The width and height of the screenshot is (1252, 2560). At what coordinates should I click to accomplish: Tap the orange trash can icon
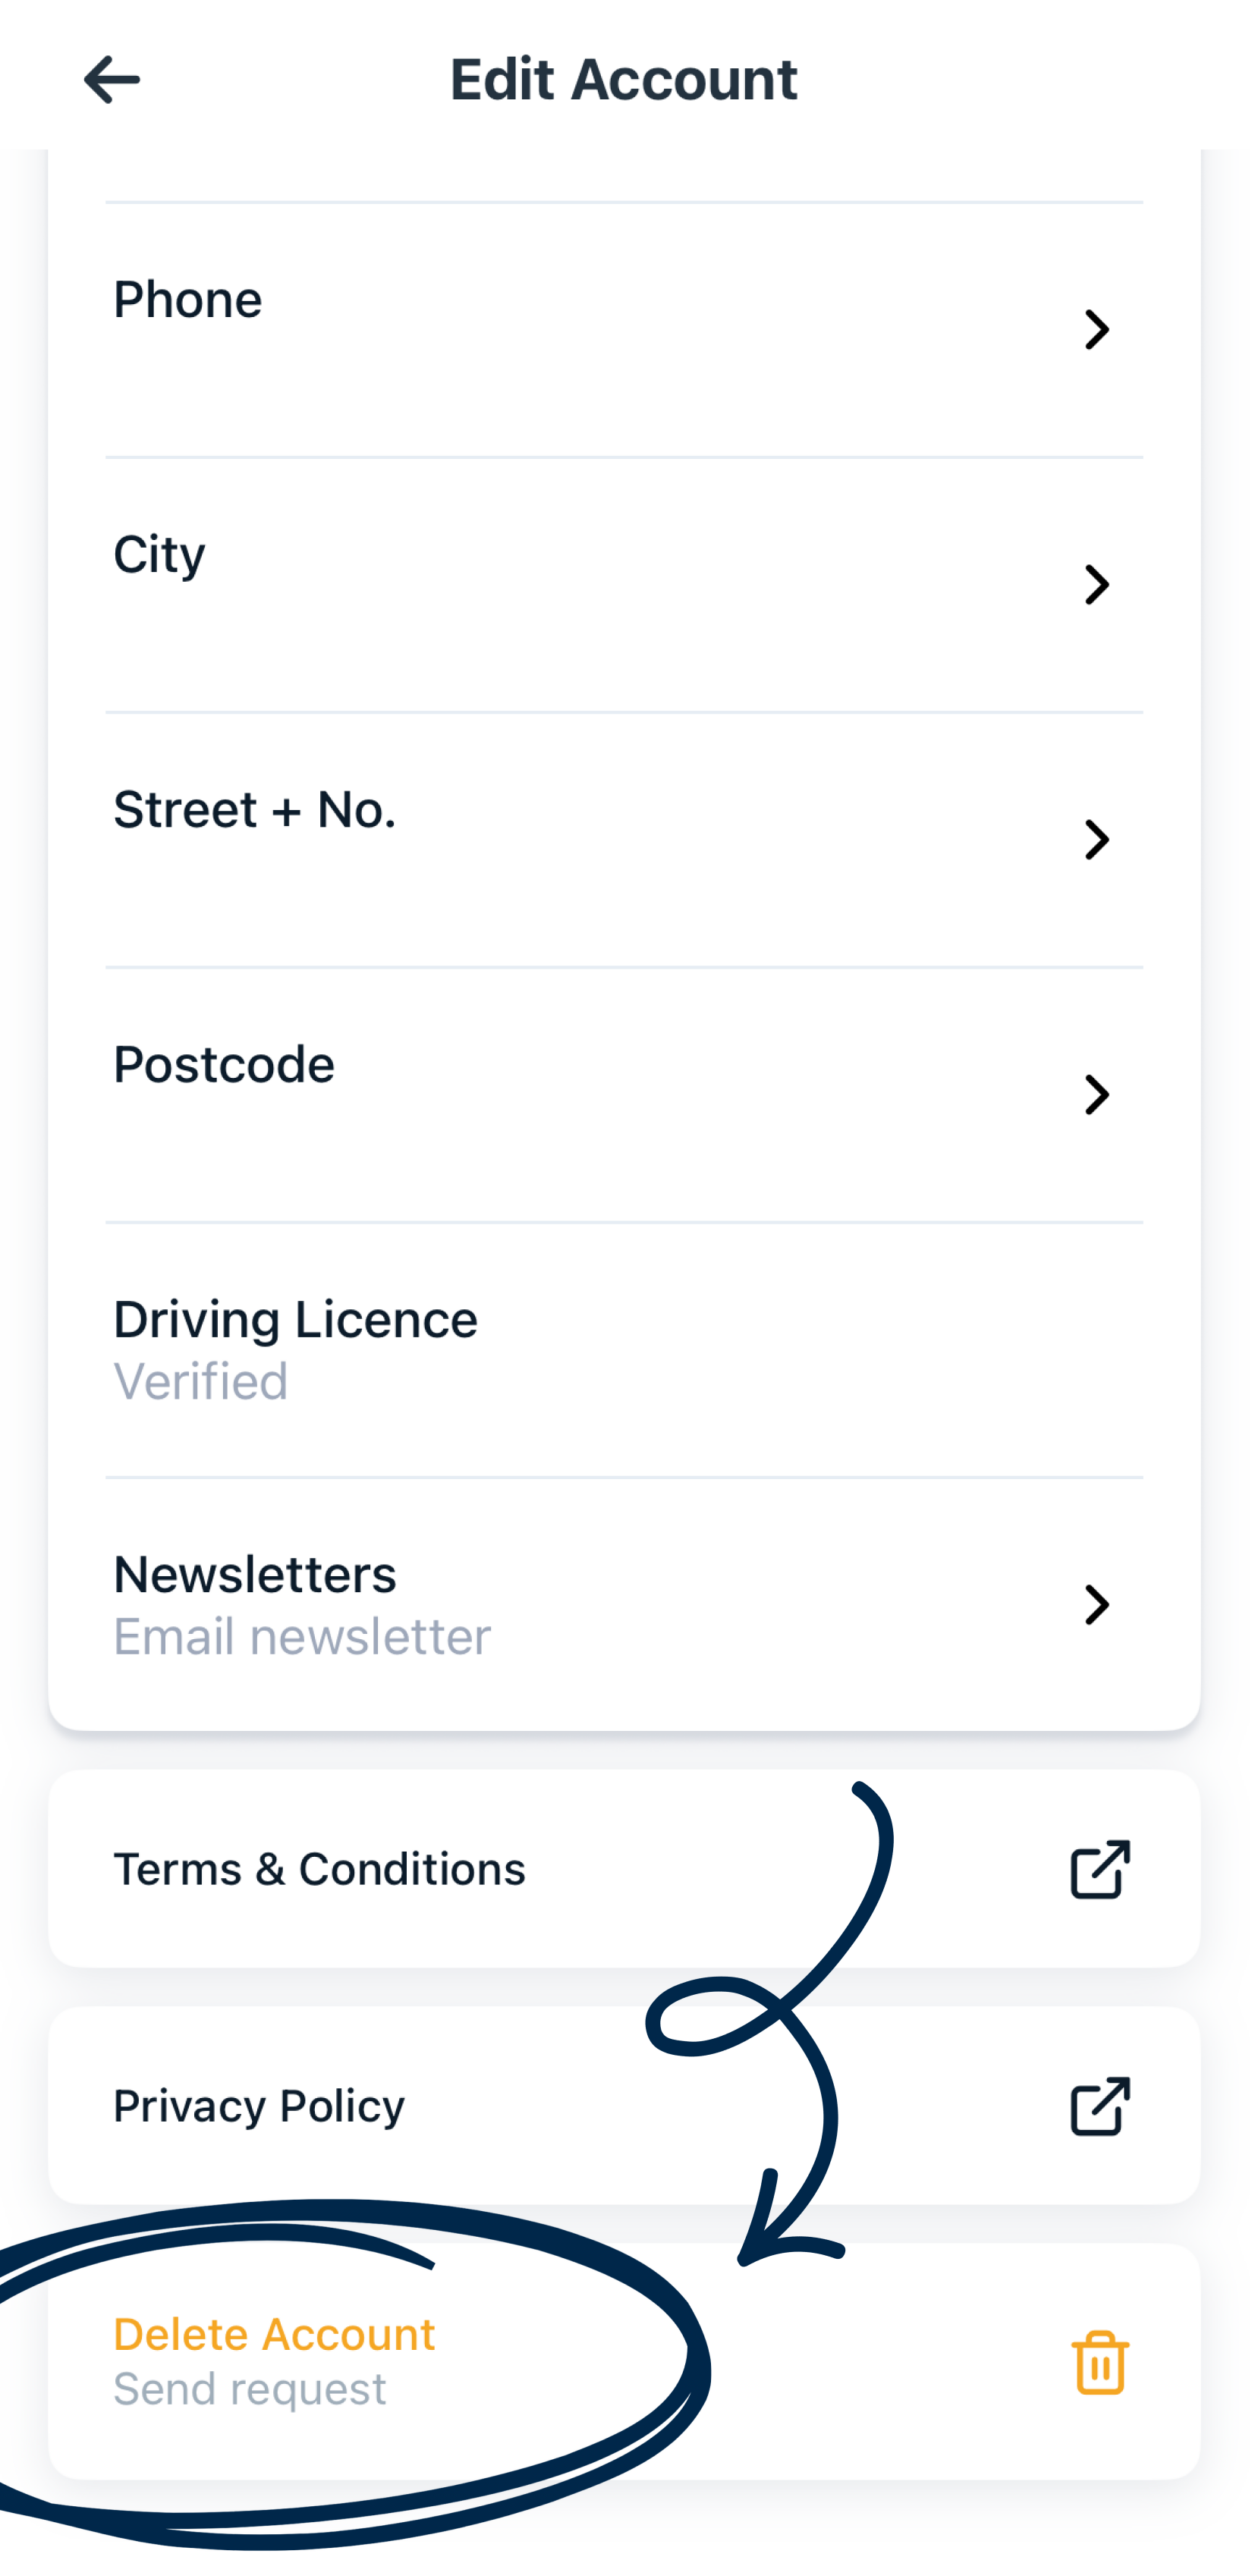click(1099, 2362)
